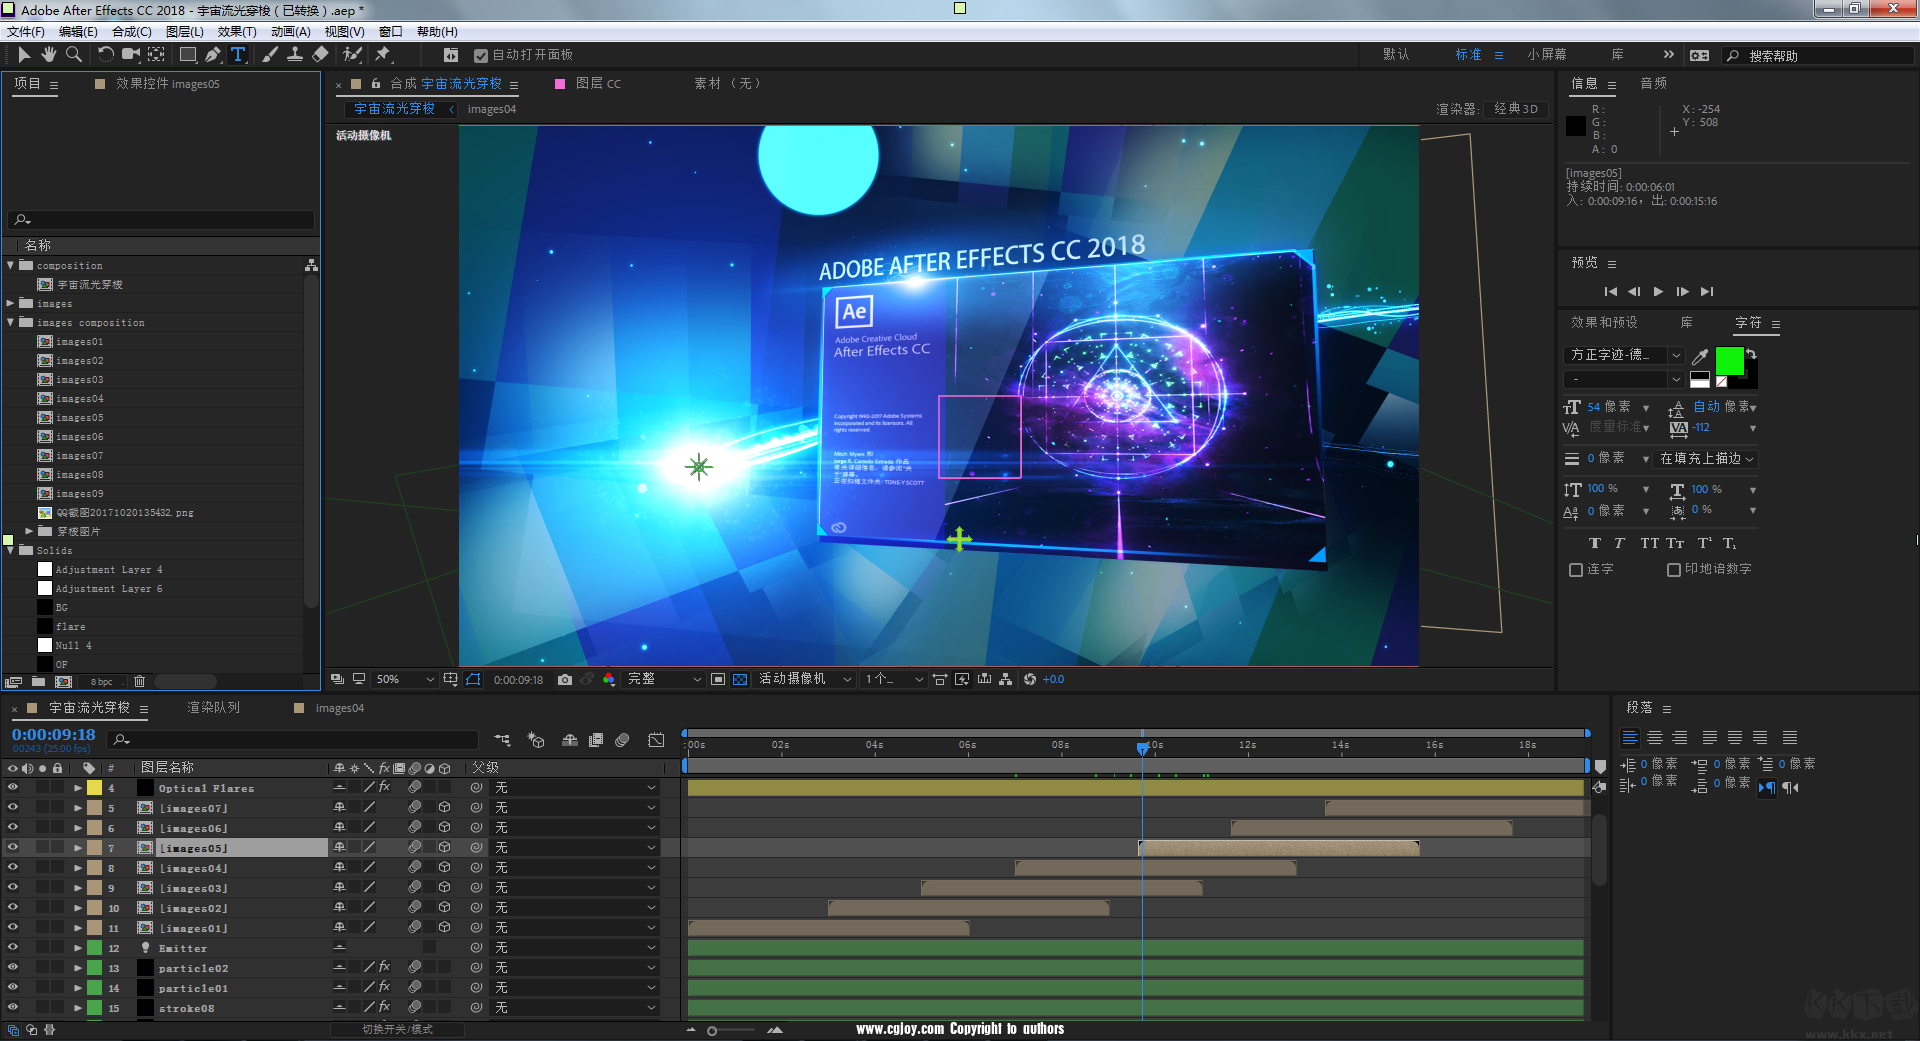Open the 50% magnification dropdown
Screen dimensions: 1920x1041
(405, 680)
